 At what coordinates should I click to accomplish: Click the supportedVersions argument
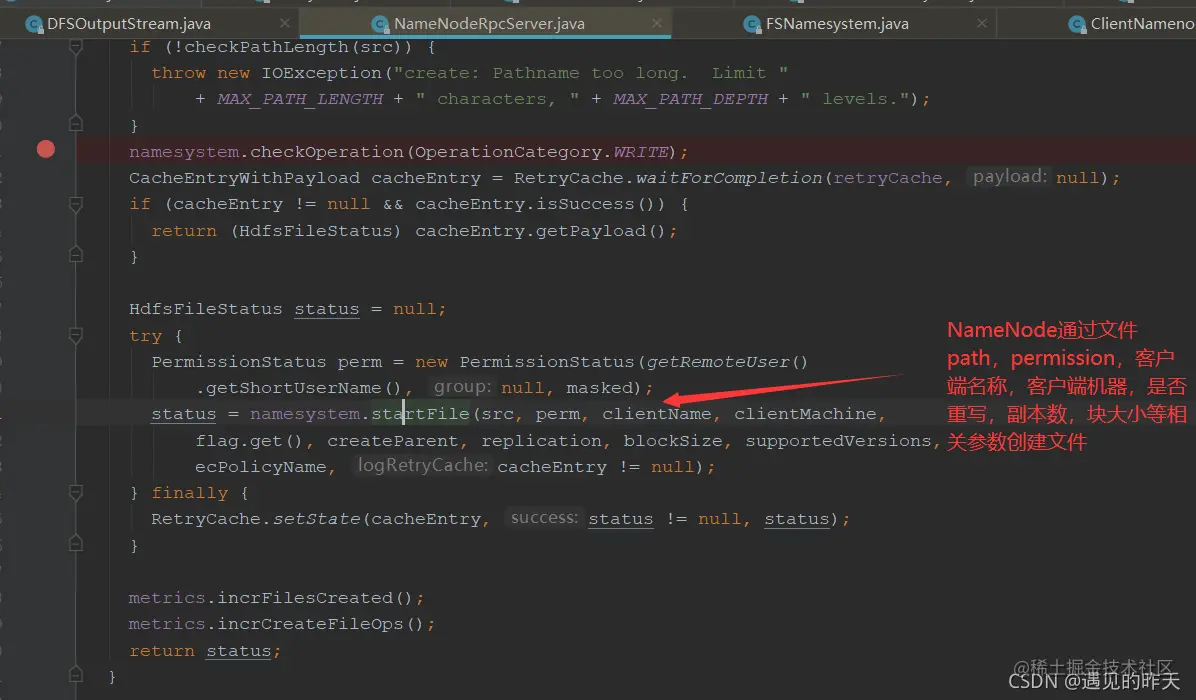click(x=838, y=442)
